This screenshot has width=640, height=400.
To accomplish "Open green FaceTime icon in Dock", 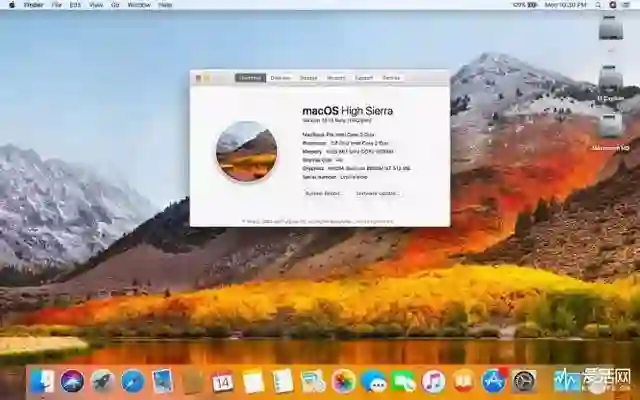I will click(403, 381).
